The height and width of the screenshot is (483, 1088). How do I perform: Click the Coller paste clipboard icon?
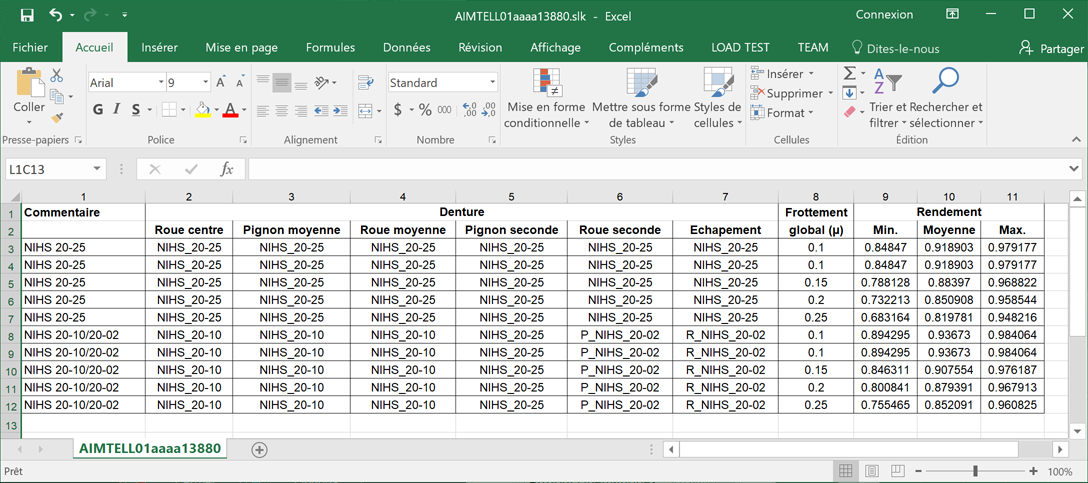tap(29, 82)
